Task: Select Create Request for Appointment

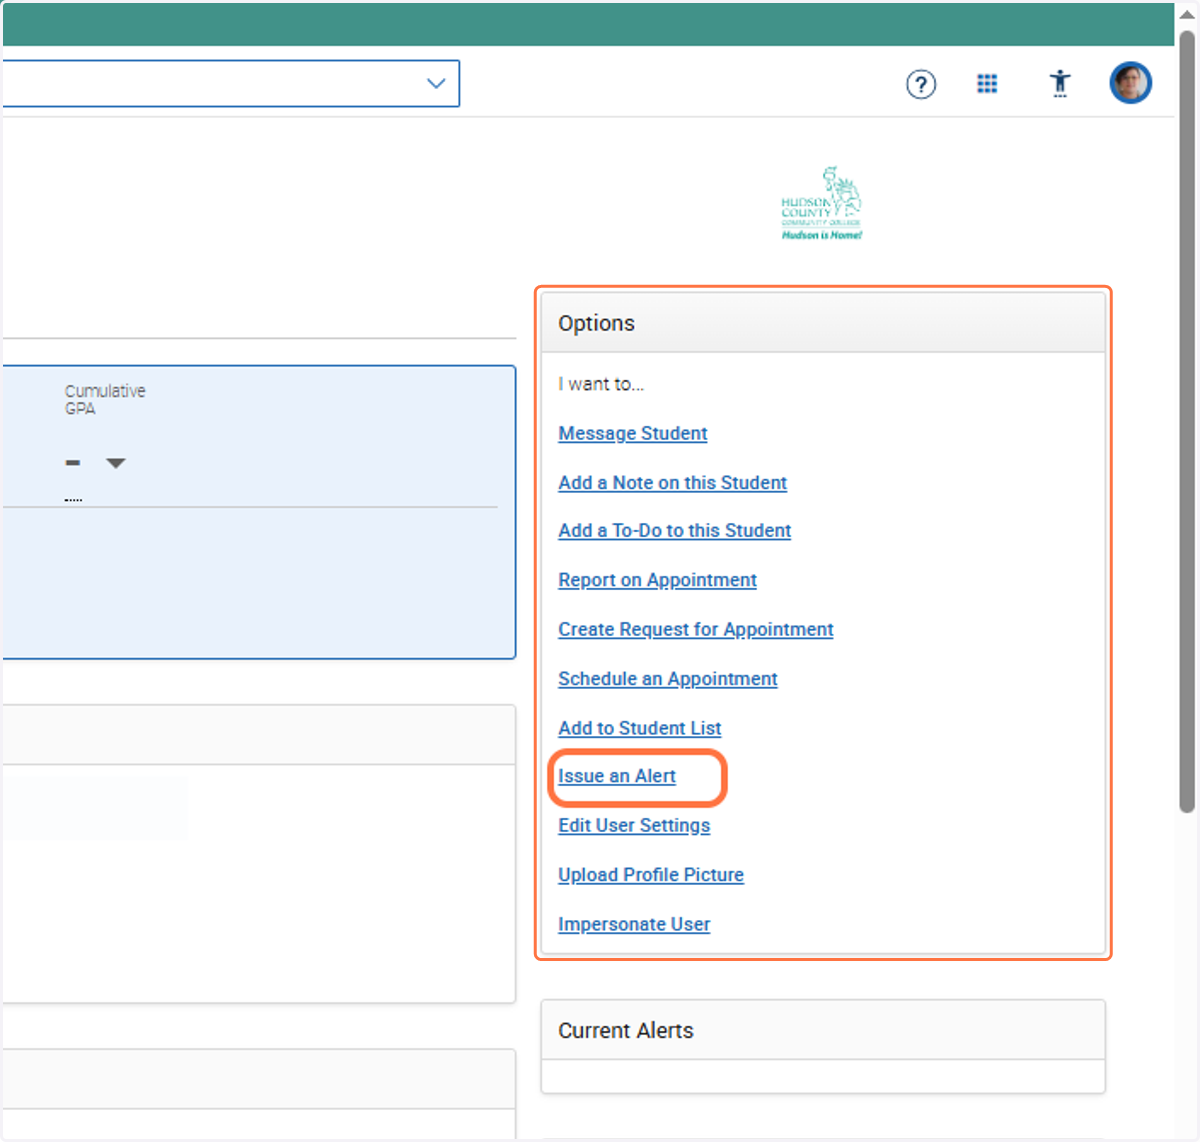Action: click(x=696, y=629)
